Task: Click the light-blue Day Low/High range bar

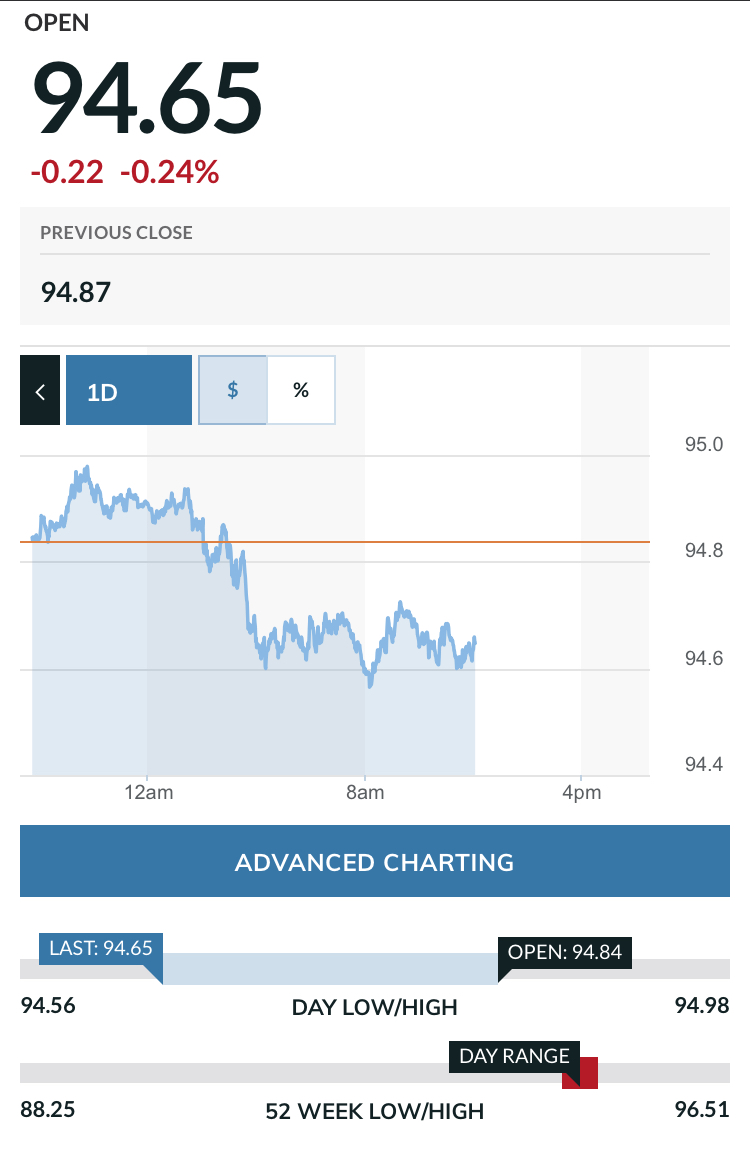Action: [x=330, y=969]
